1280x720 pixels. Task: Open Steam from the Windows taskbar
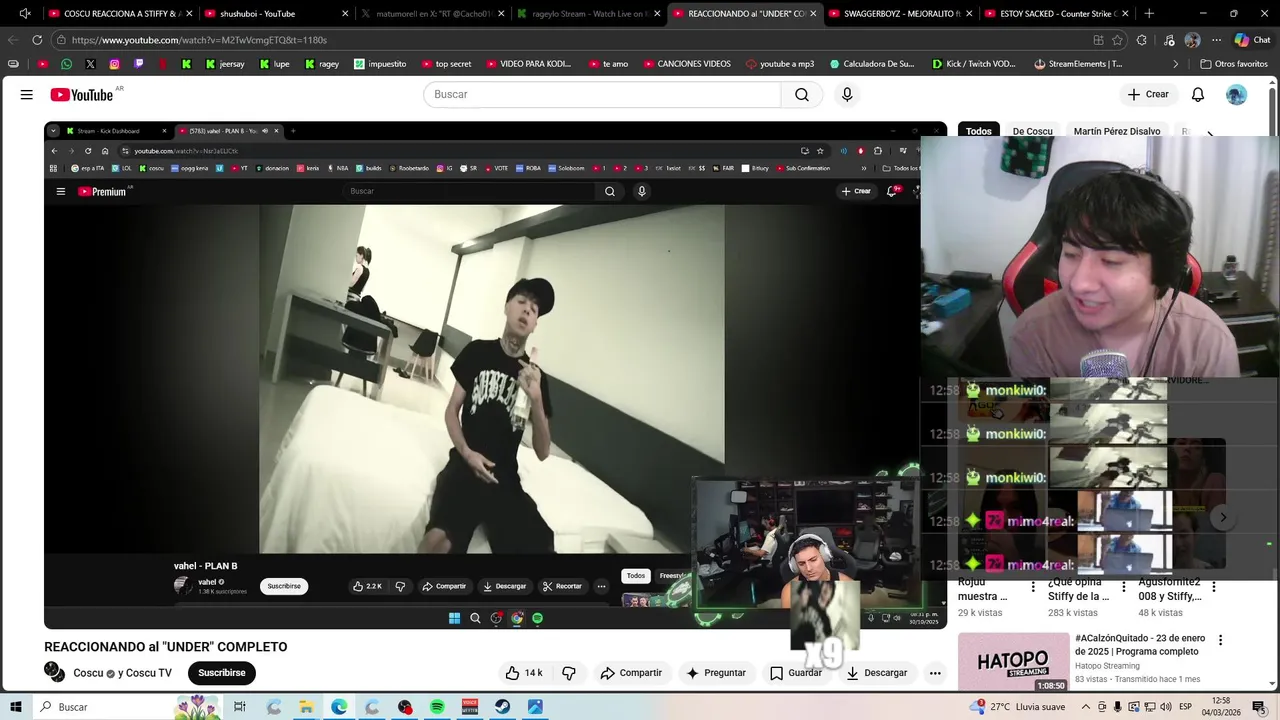(x=502, y=707)
